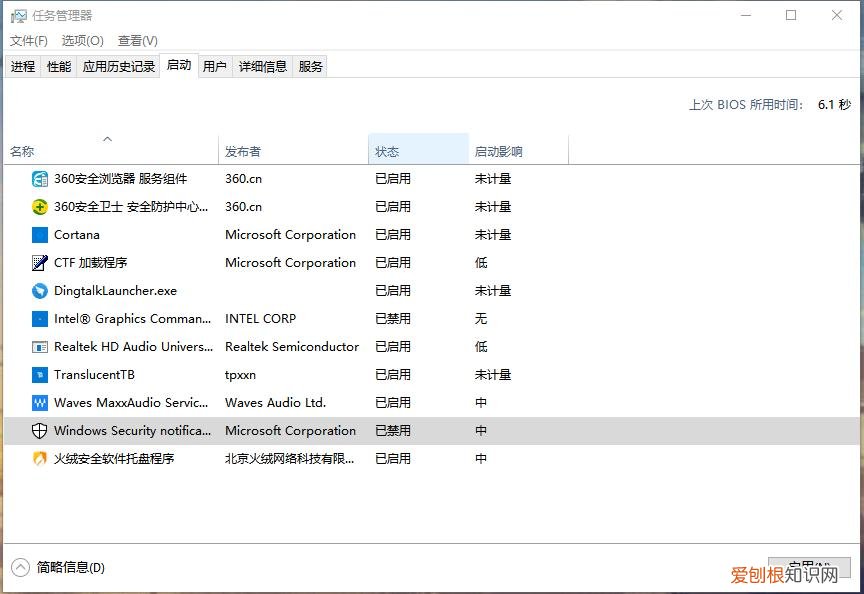The image size is (864, 594).
Task: Click the CTF 加载程序 pen icon
Action: pos(40,263)
